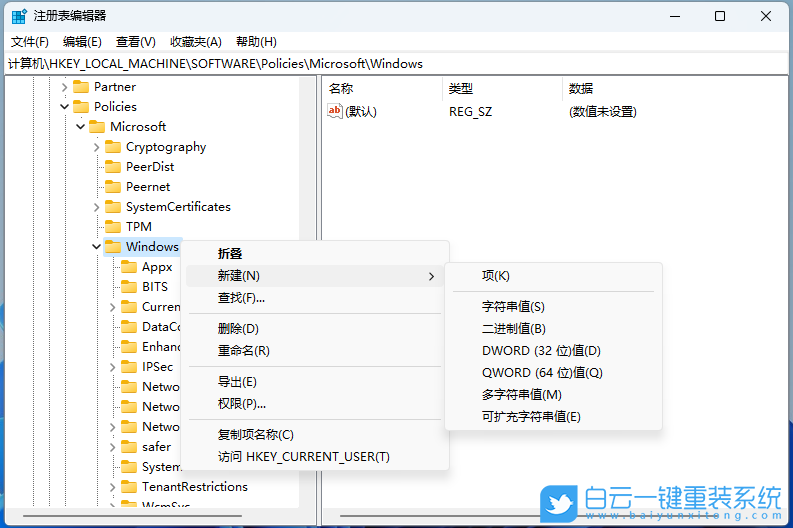Open the 收藏夹(A) menu
Viewport: 793px width, 528px height.
tap(196, 42)
